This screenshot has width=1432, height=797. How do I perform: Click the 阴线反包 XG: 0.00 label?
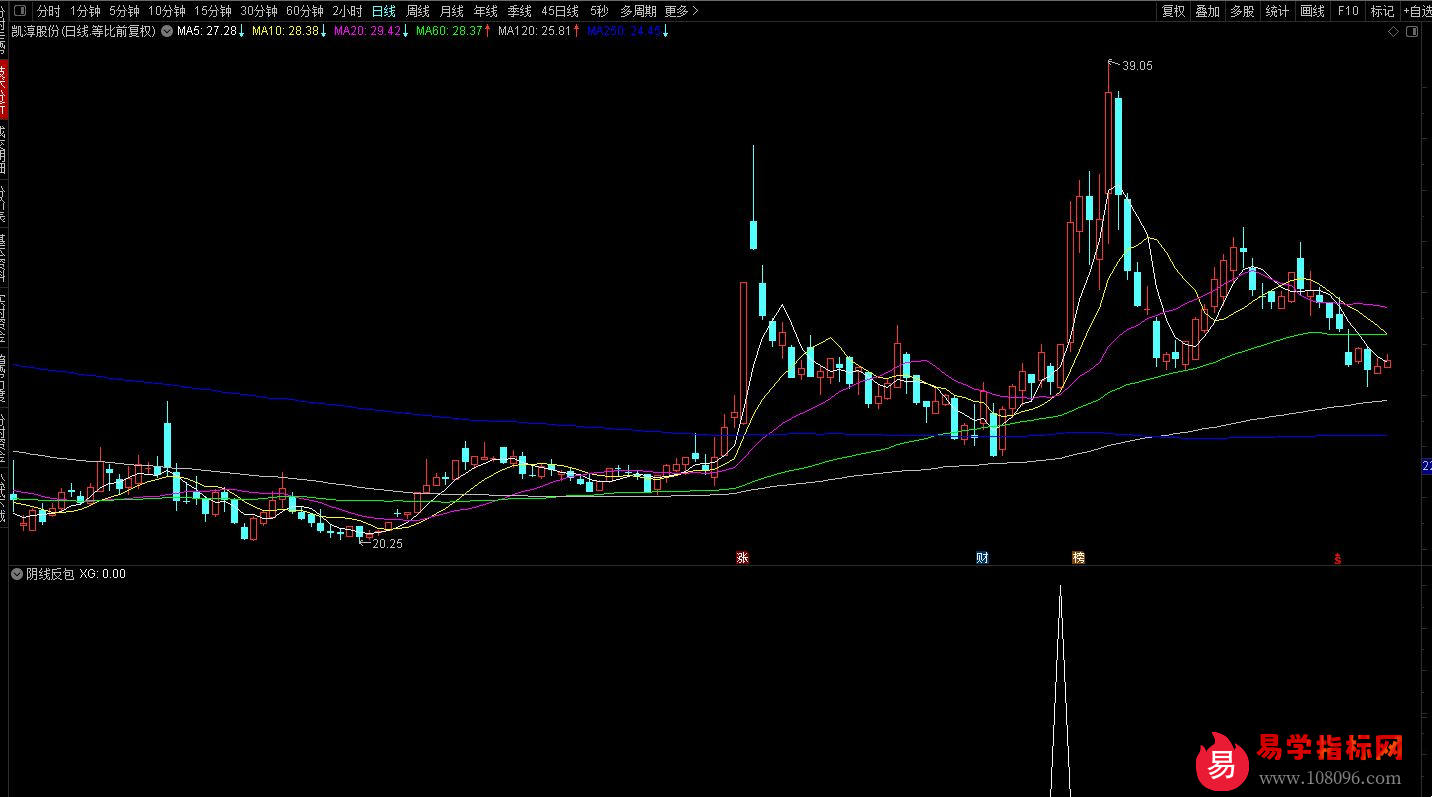tap(76, 574)
